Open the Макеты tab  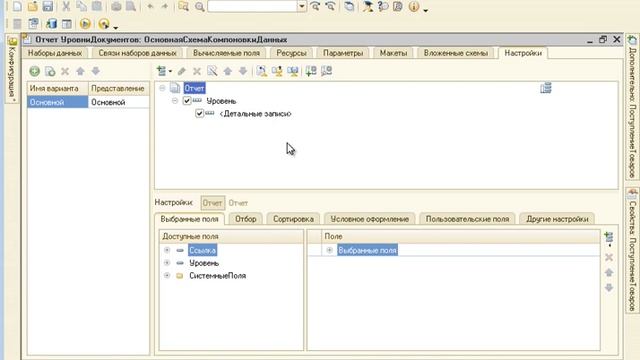pyautogui.click(x=393, y=53)
